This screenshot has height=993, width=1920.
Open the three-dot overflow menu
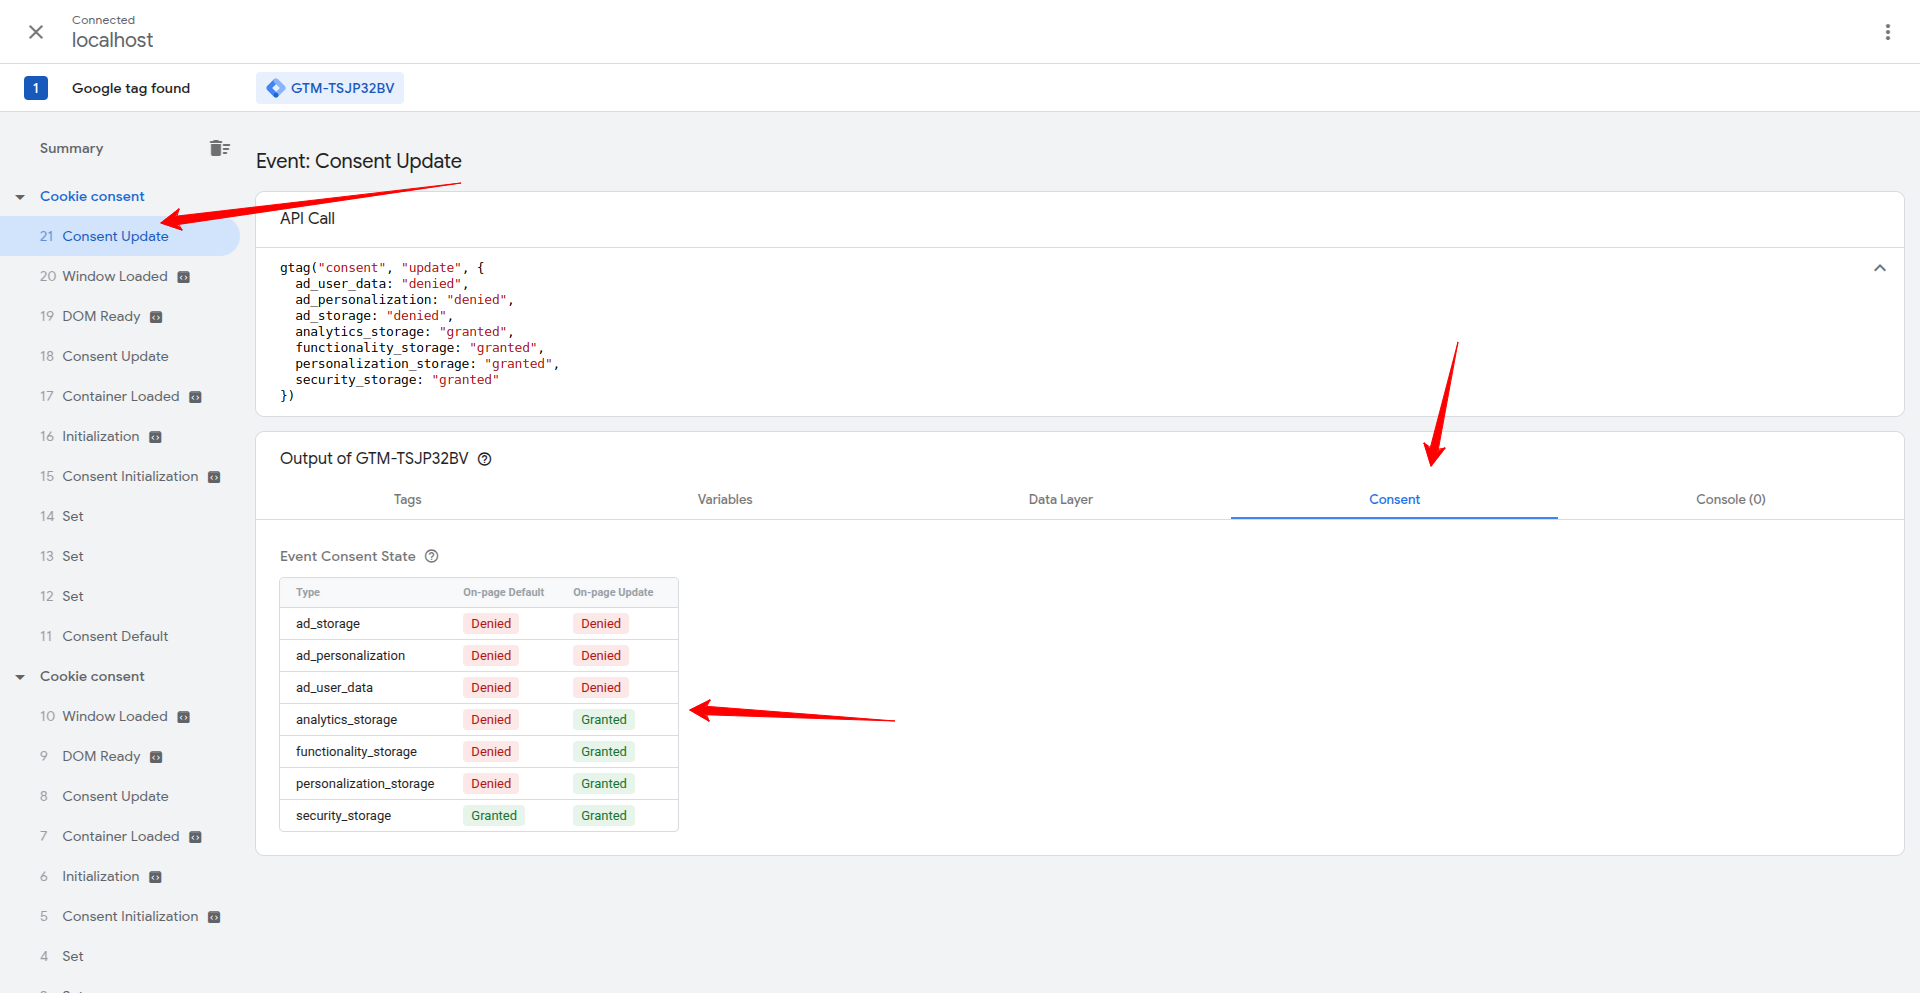(x=1888, y=31)
